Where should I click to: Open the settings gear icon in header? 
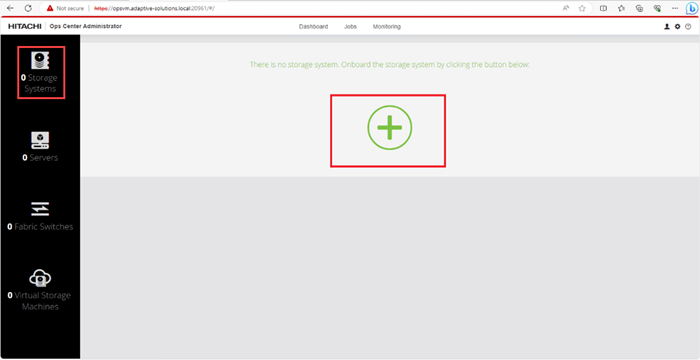click(x=678, y=27)
